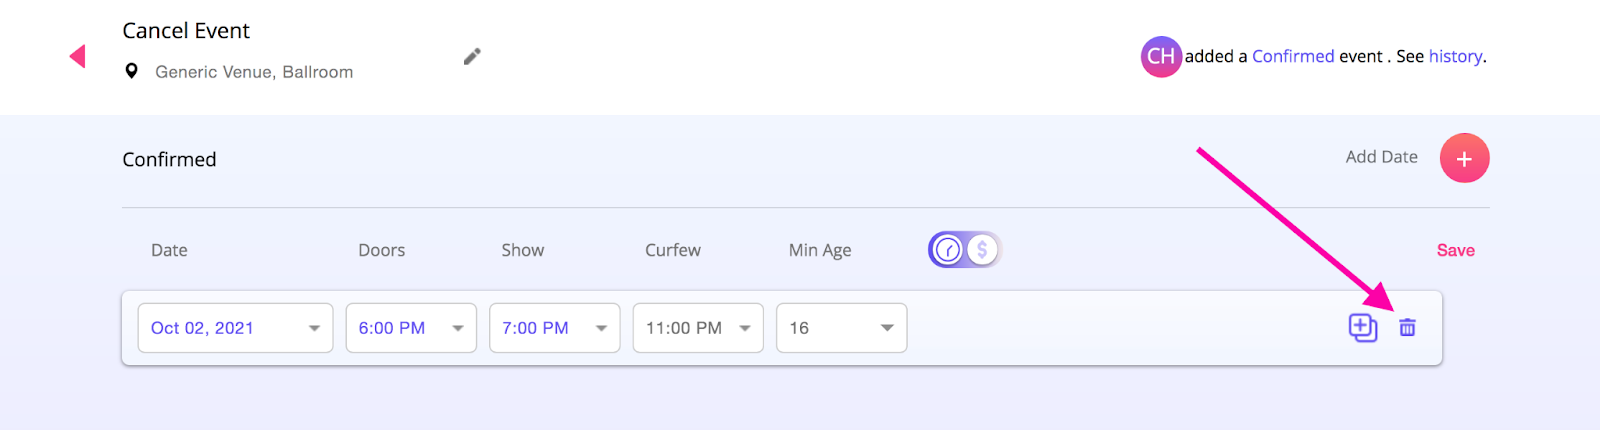This screenshot has width=1600, height=430.
Task: Click the location pin icon
Action: [x=131, y=71]
